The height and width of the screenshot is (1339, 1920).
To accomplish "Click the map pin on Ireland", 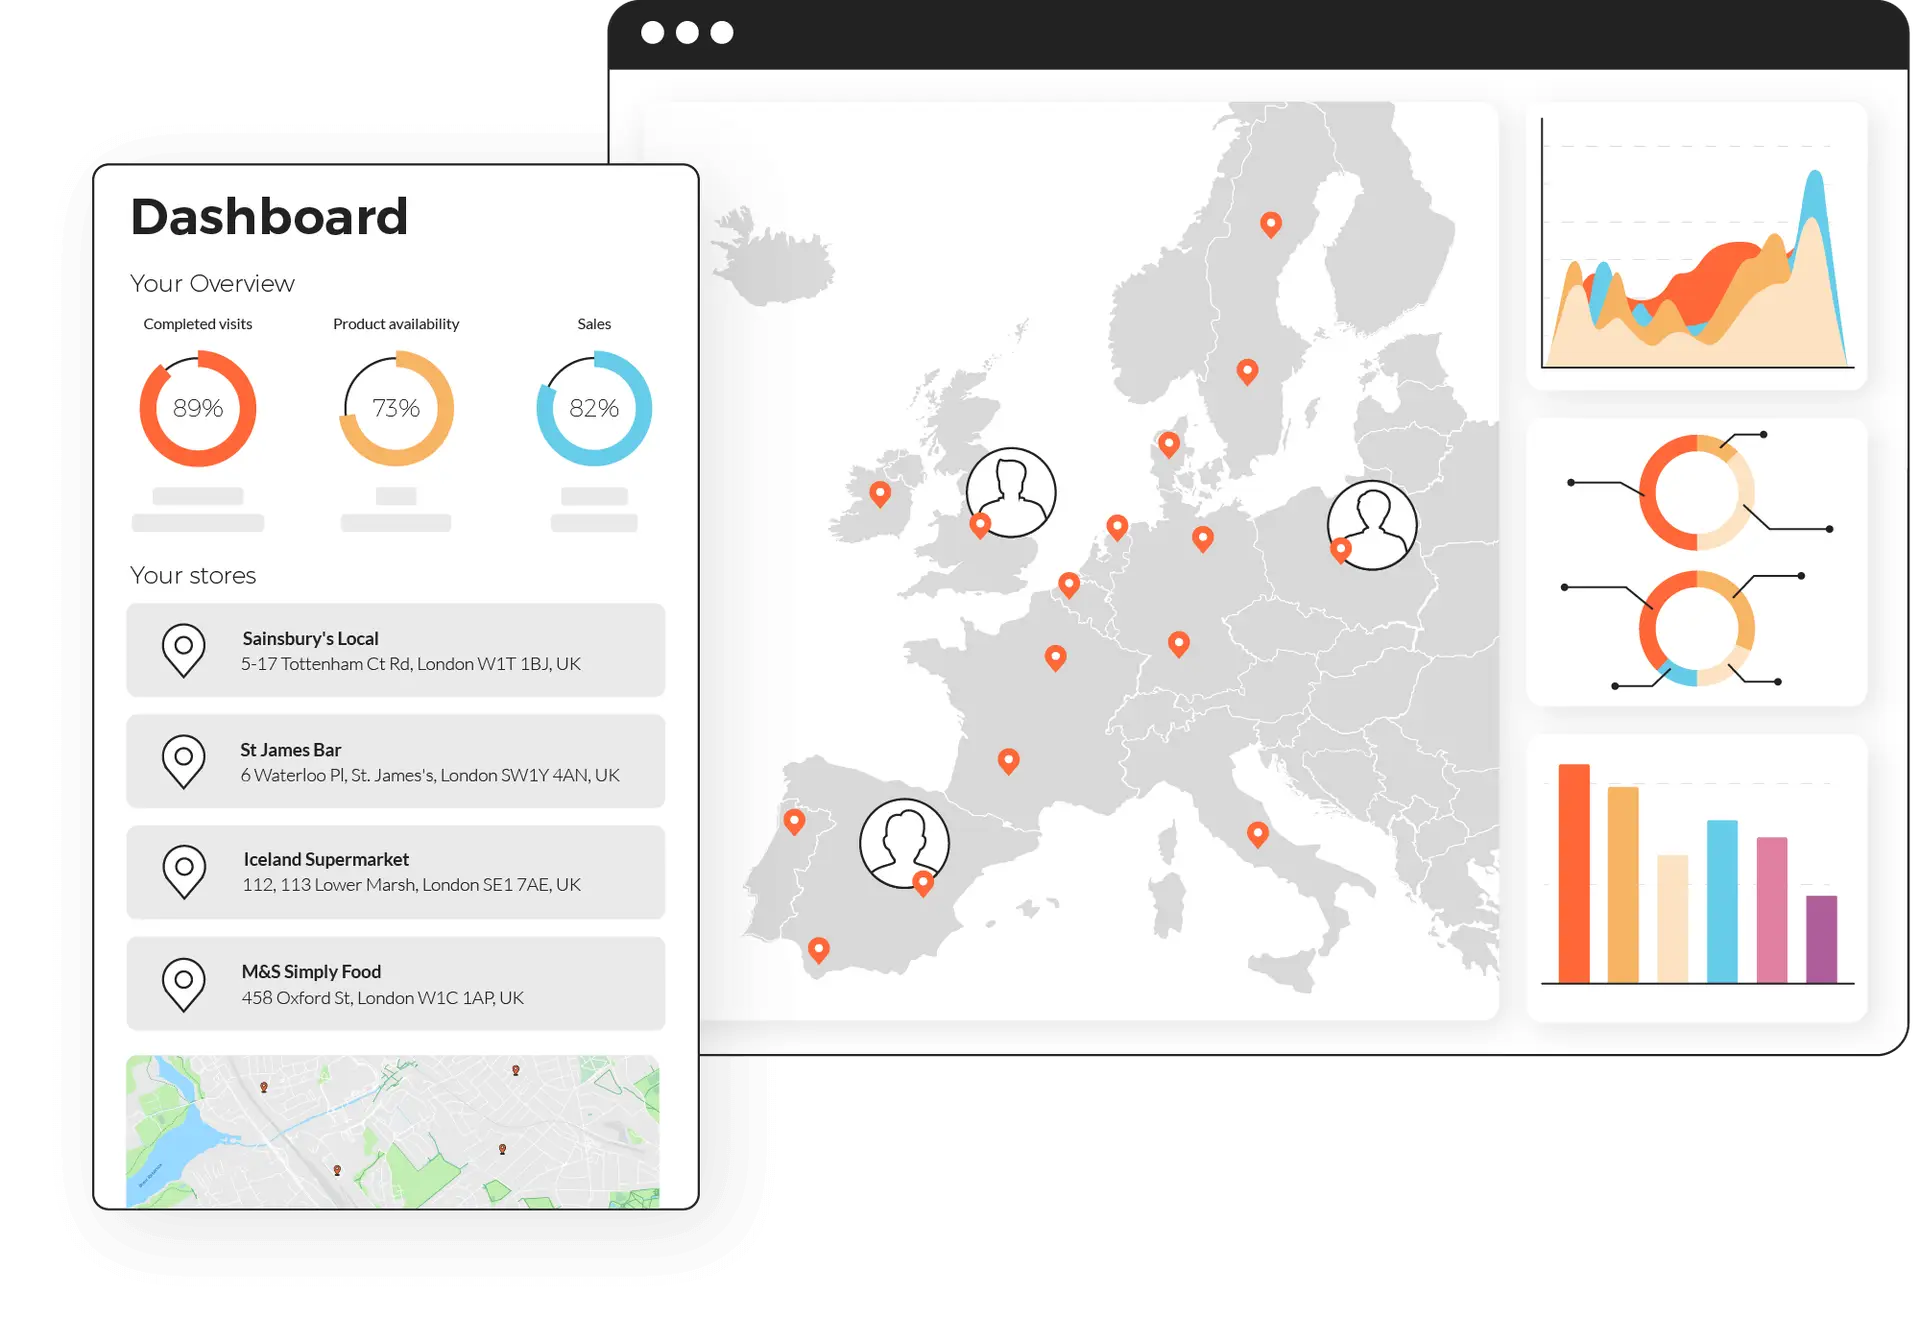I will point(880,492).
